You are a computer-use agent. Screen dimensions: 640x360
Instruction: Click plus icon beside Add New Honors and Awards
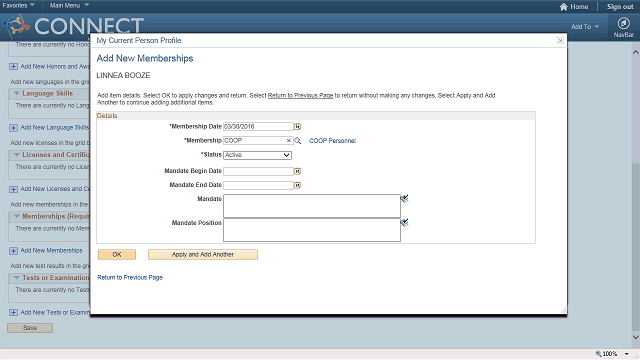click(x=13, y=67)
